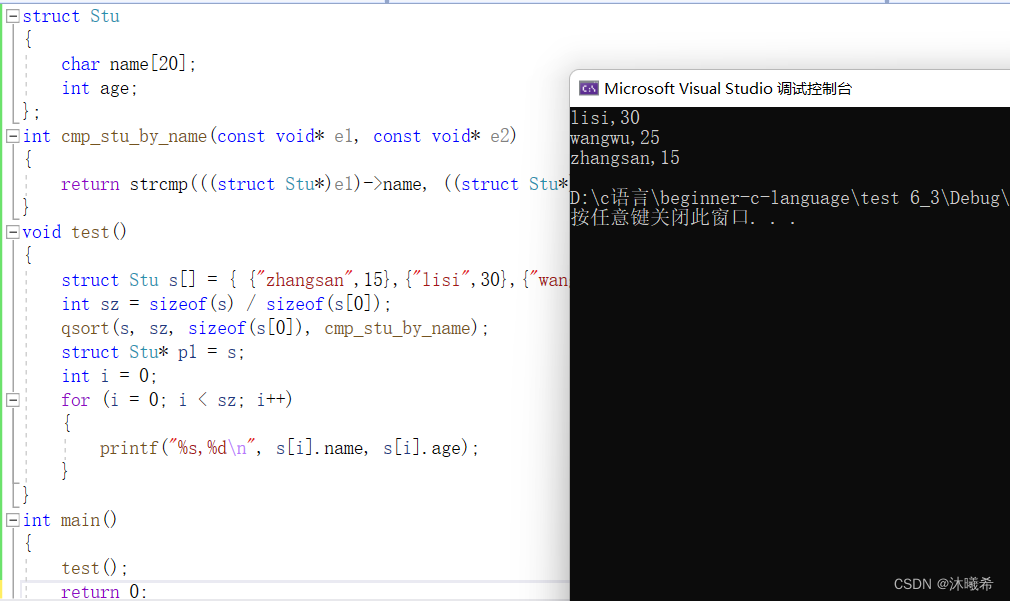Screen dimensions: 1010x601
Task: Click the 'return 0;' line
Action: tap(104, 592)
